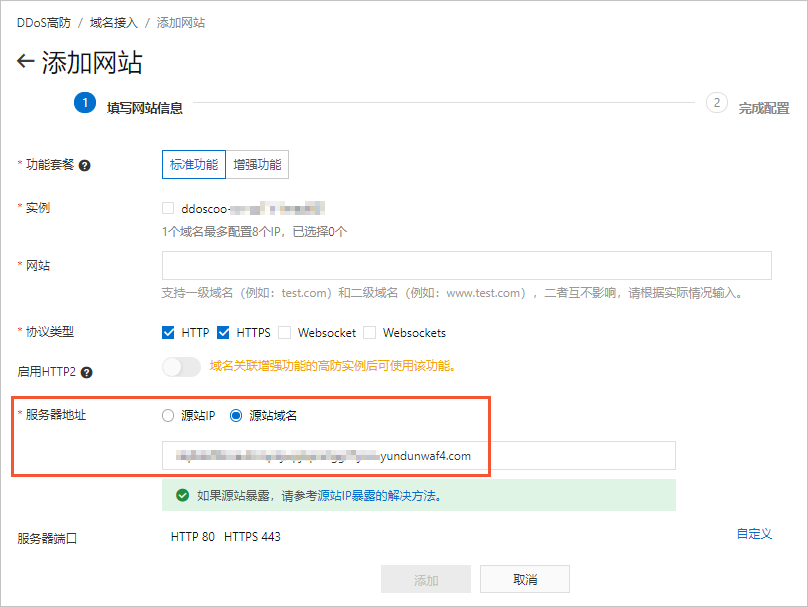808x607 pixels.
Task: Choose the 源站IP radio option
Action: pyautogui.click(x=168, y=415)
